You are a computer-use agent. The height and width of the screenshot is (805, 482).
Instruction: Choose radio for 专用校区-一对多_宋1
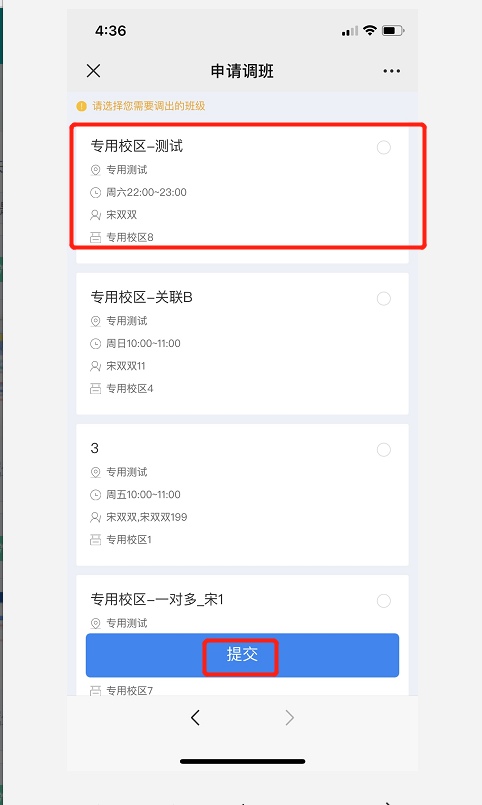click(383, 601)
